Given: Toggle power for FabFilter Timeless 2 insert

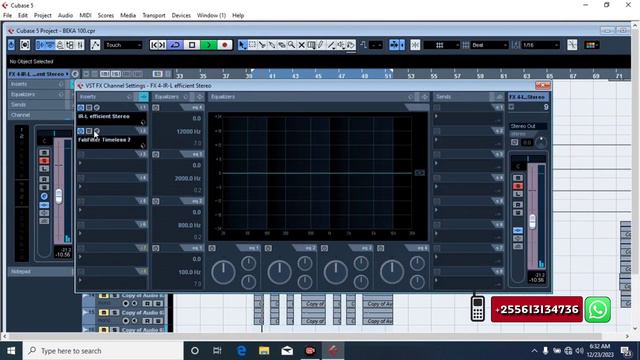Looking at the screenshot, I should point(81,131).
